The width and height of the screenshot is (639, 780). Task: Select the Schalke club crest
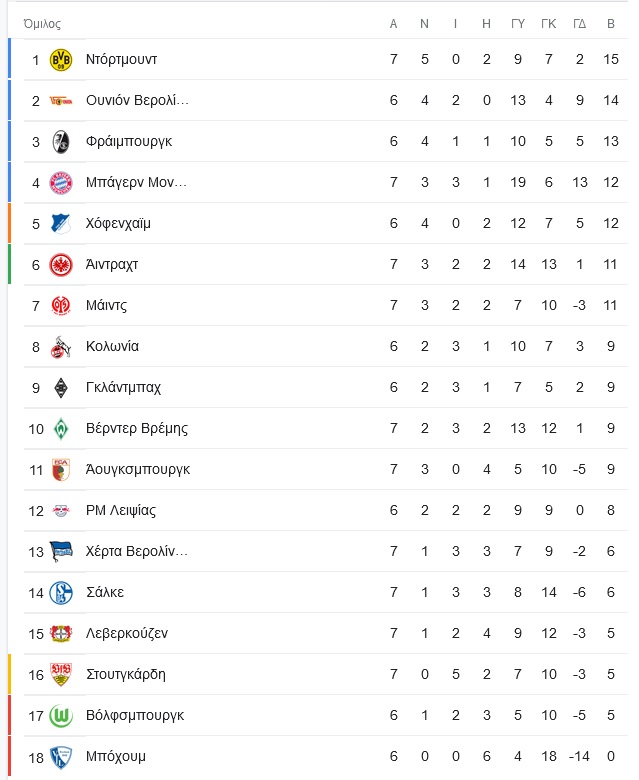tap(61, 592)
